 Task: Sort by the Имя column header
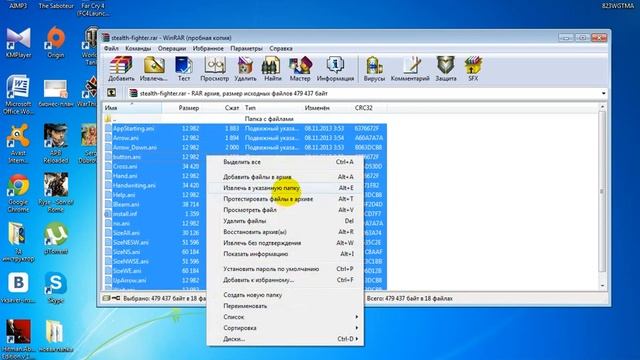pos(132,108)
